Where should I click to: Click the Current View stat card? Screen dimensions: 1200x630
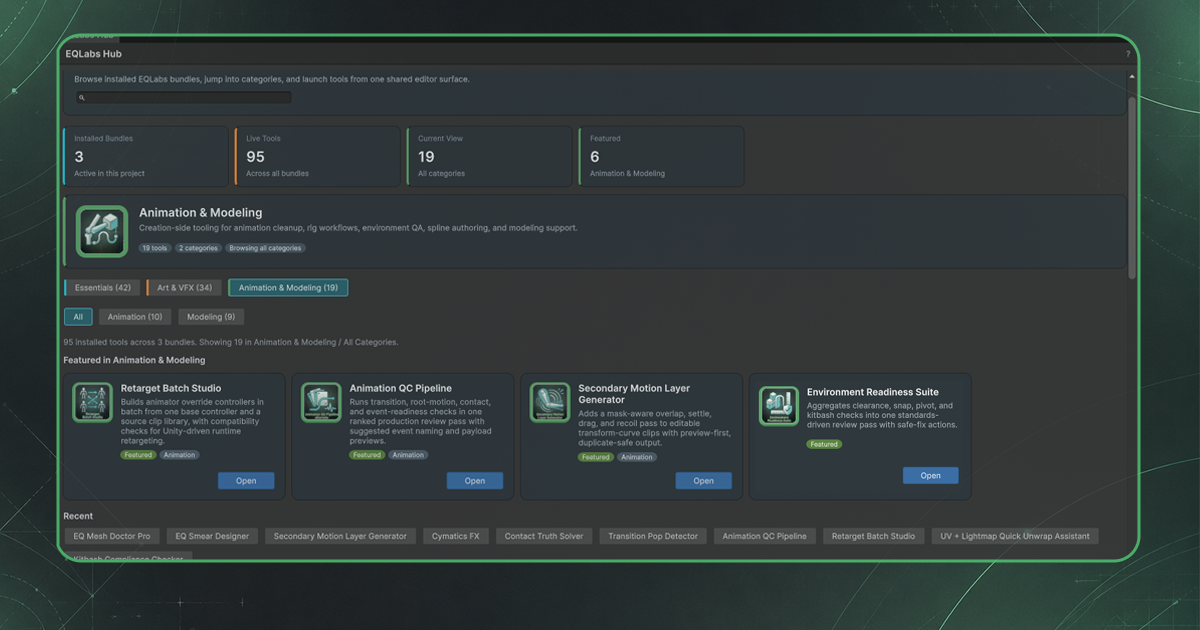point(490,156)
